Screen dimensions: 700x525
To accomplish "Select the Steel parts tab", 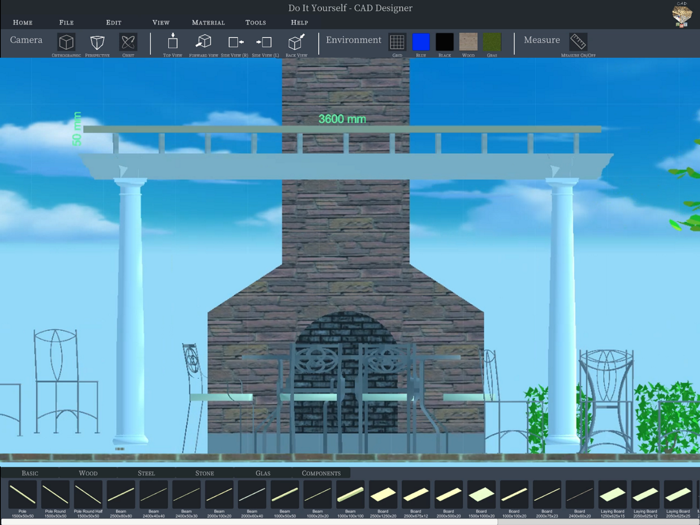I will (146, 473).
